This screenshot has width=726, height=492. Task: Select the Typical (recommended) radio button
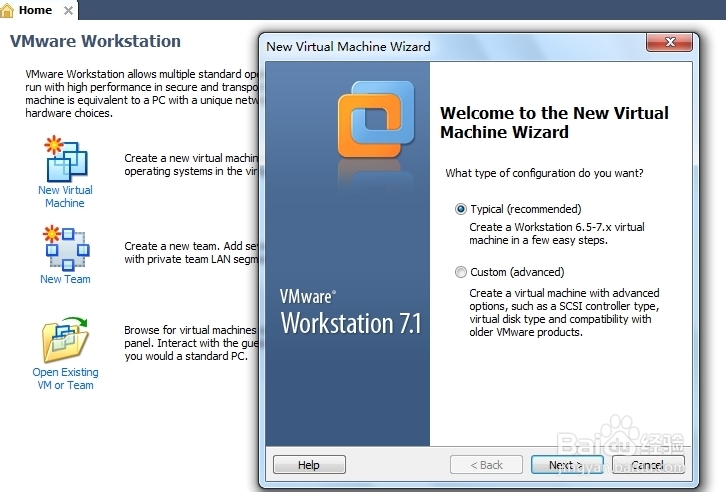pos(461,209)
